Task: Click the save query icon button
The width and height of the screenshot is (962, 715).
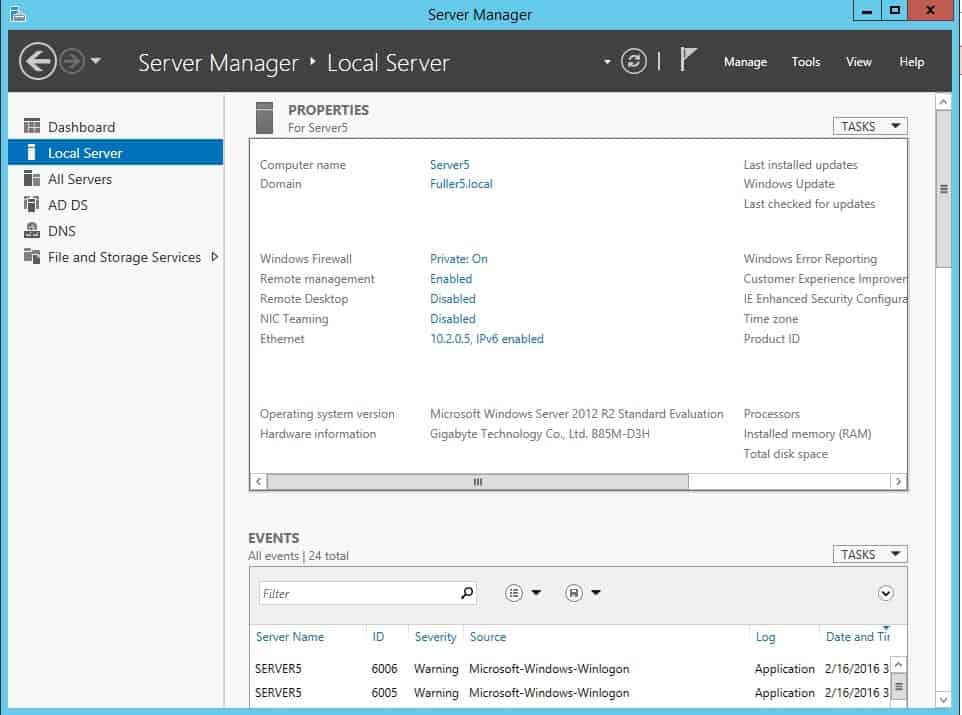Action: [574, 593]
